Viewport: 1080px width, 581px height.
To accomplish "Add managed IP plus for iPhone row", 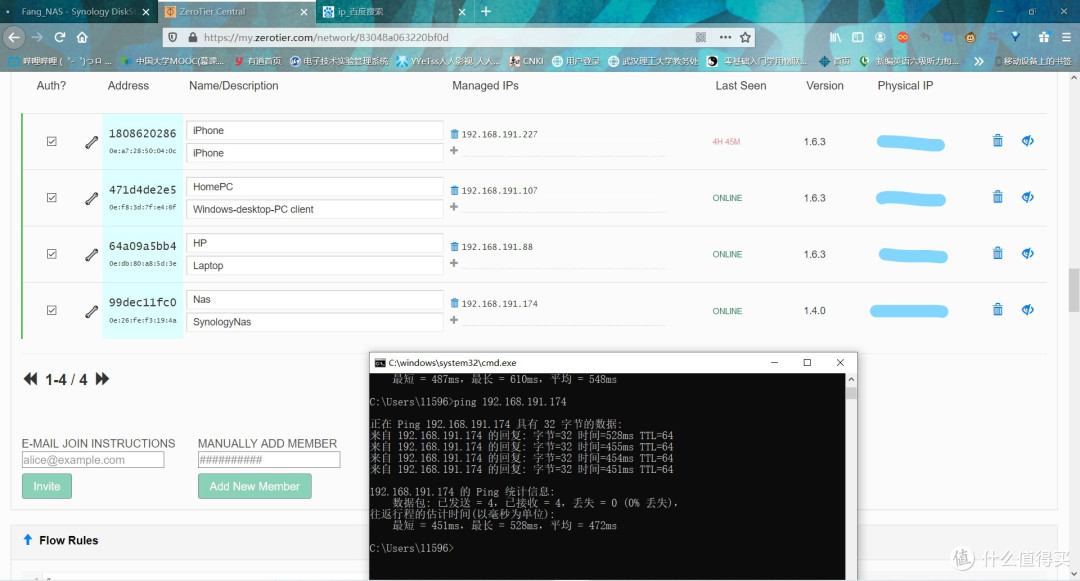I will 454,150.
